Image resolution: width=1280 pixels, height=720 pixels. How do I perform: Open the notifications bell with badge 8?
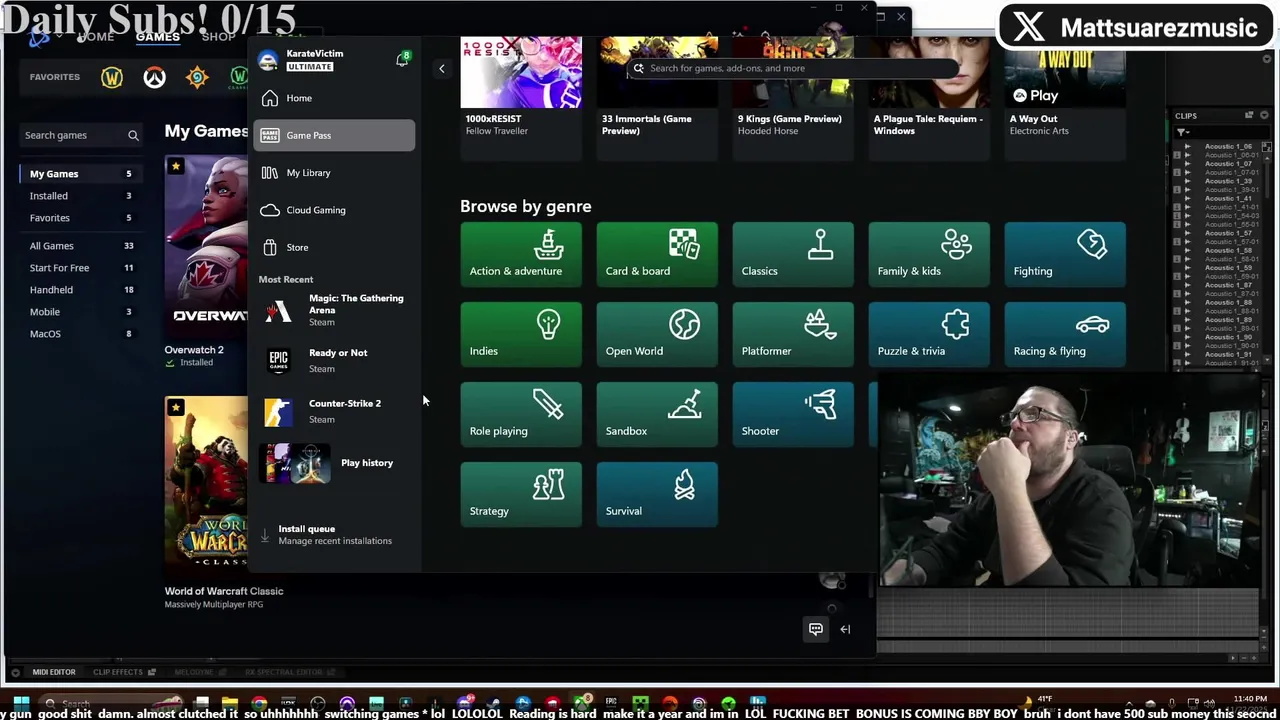point(402,60)
